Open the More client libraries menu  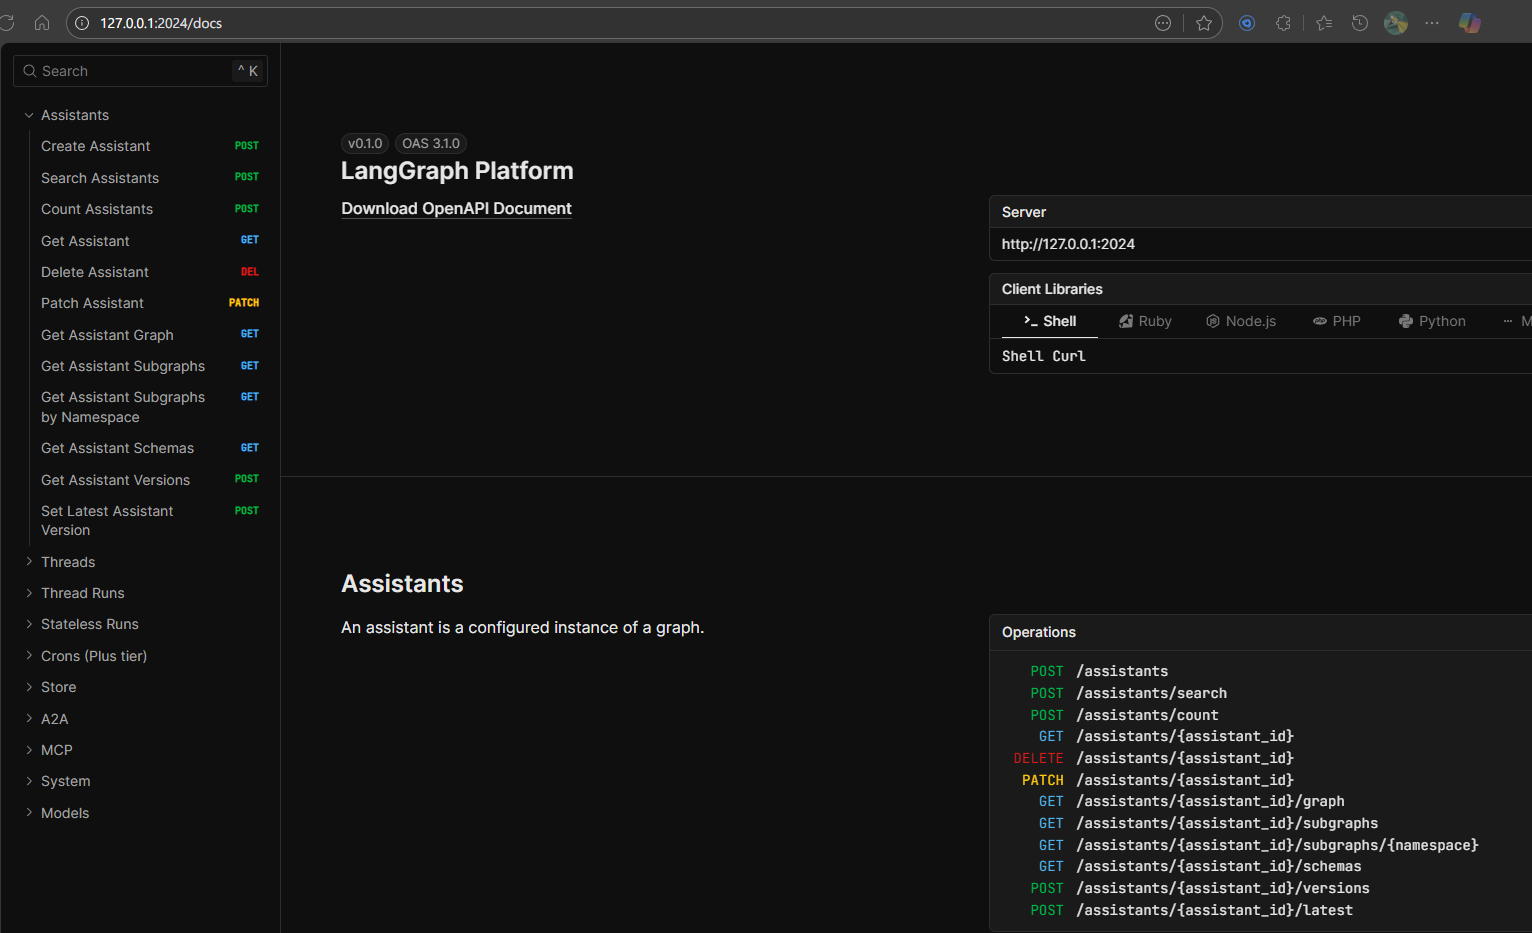pyautogui.click(x=1516, y=321)
